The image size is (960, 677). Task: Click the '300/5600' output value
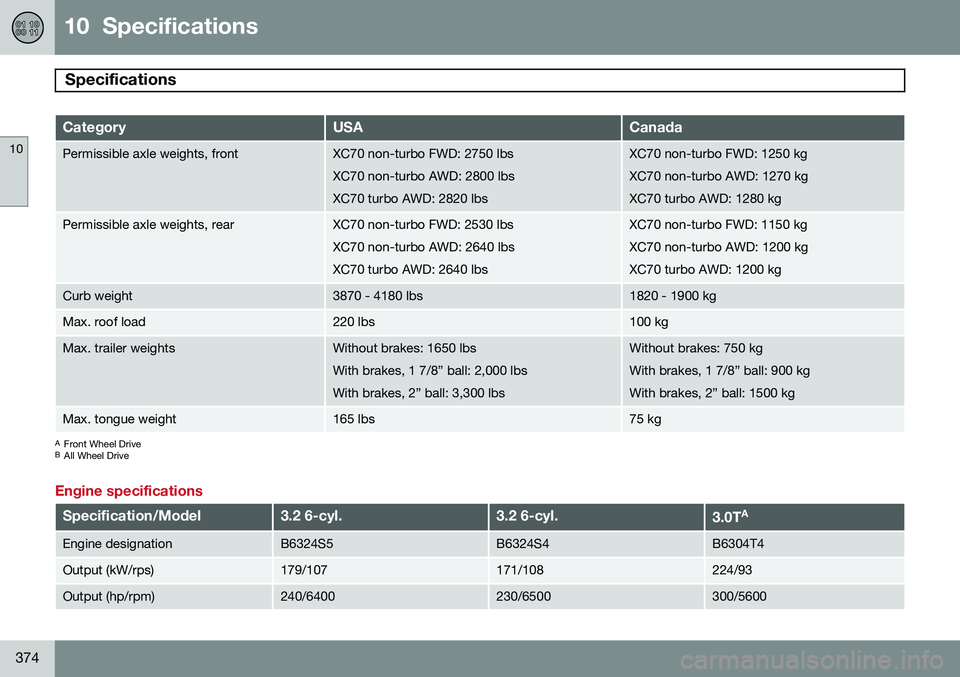pos(739,597)
